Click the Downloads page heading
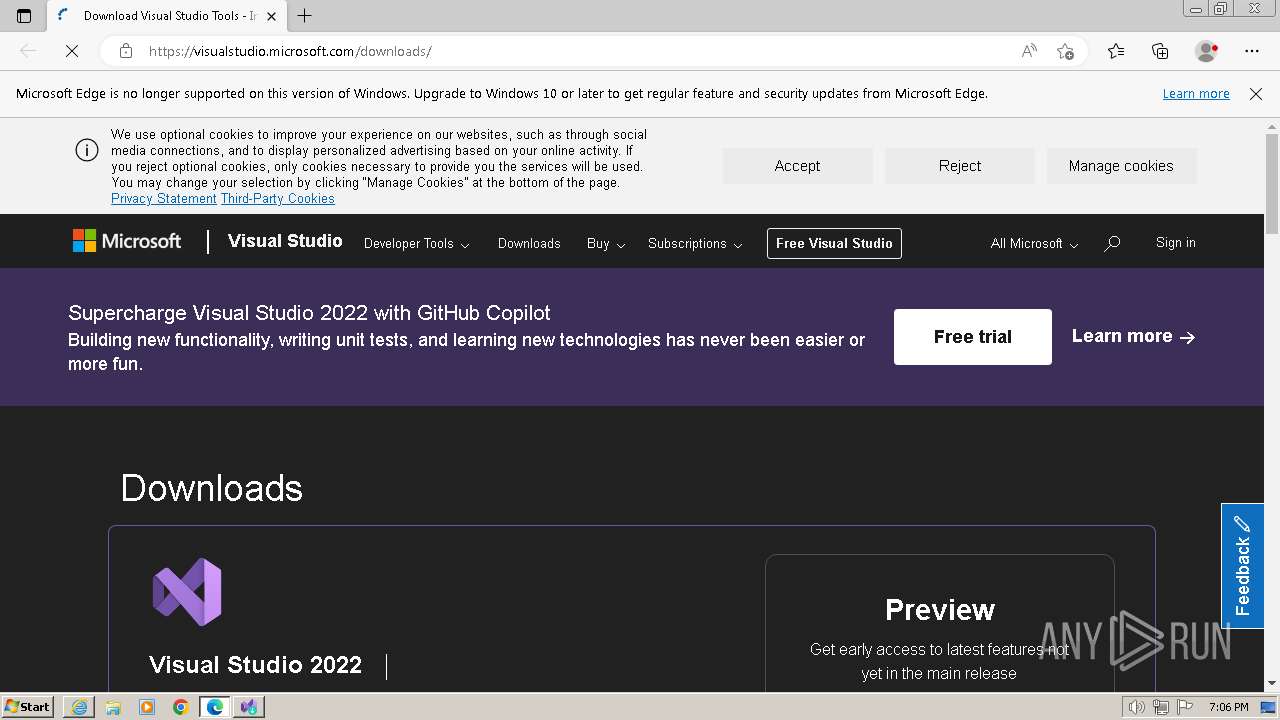 click(x=211, y=488)
